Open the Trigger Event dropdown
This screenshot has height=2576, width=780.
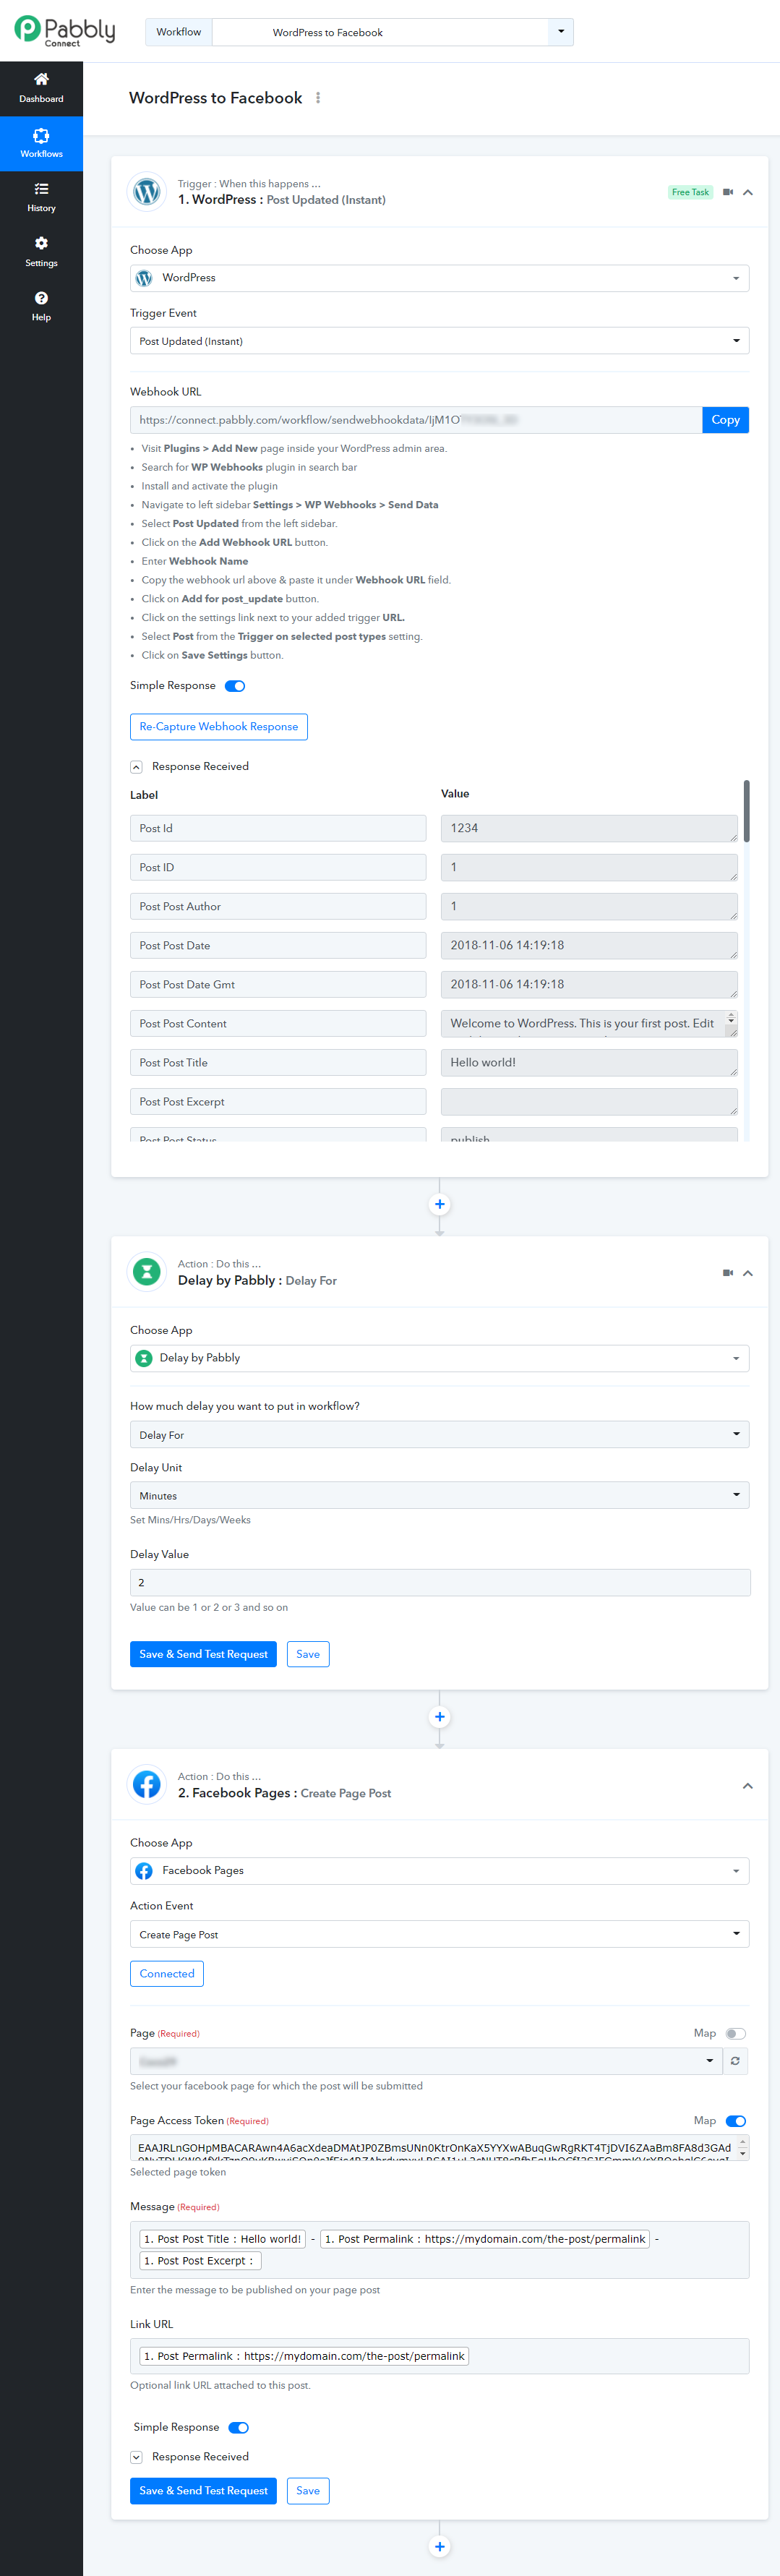point(439,341)
